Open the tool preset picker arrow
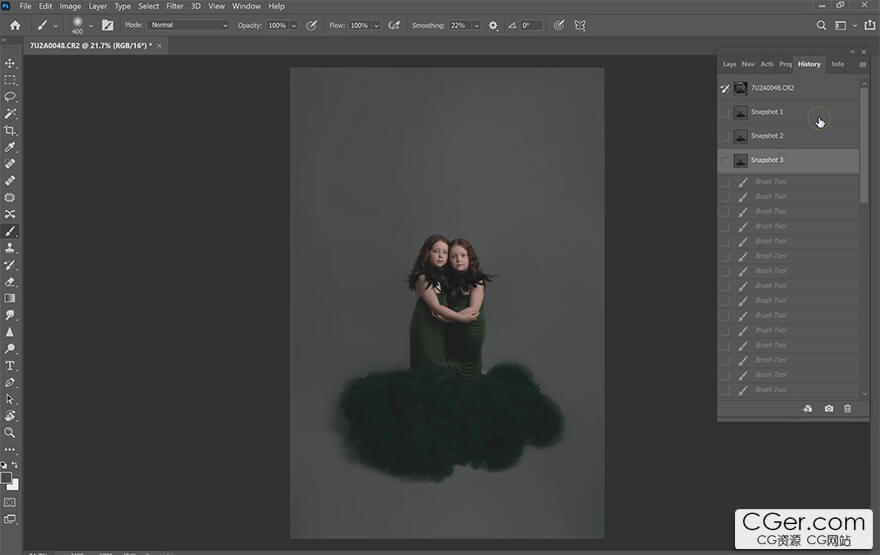 (x=56, y=26)
